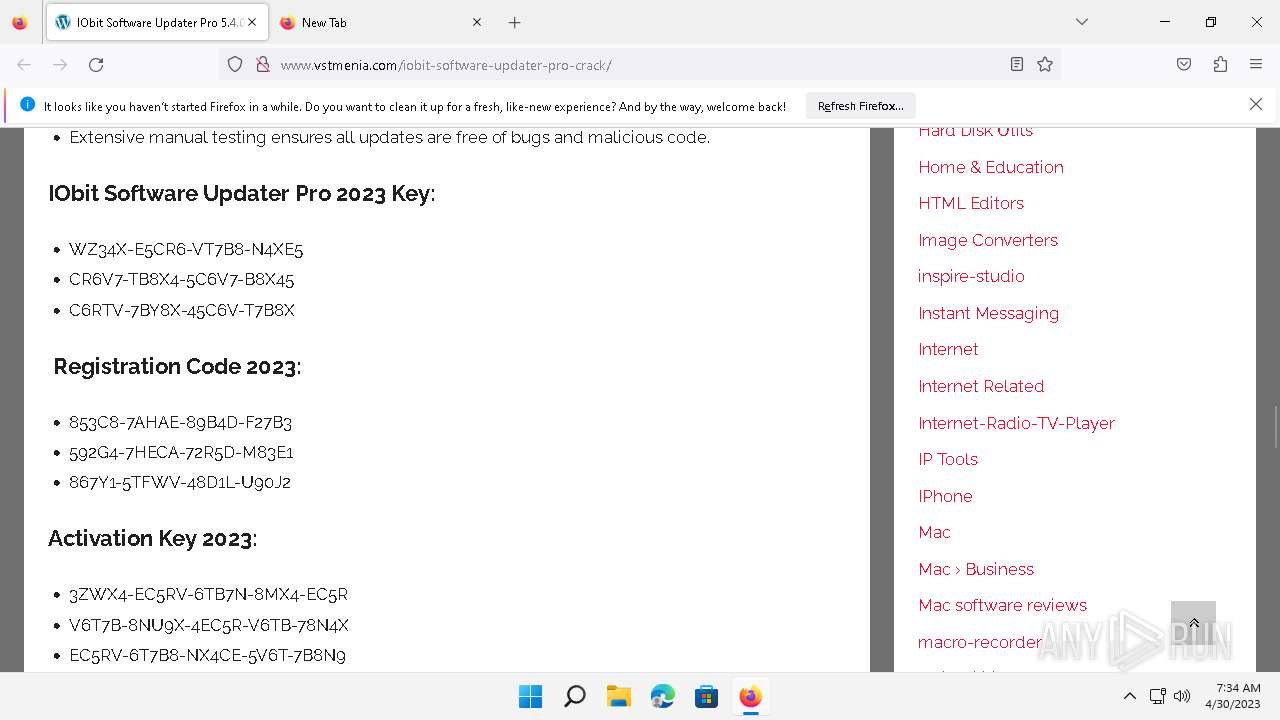Click the code 592G4-7HECA-72R5D-M83E1
This screenshot has width=1280, height=720.
181,452
